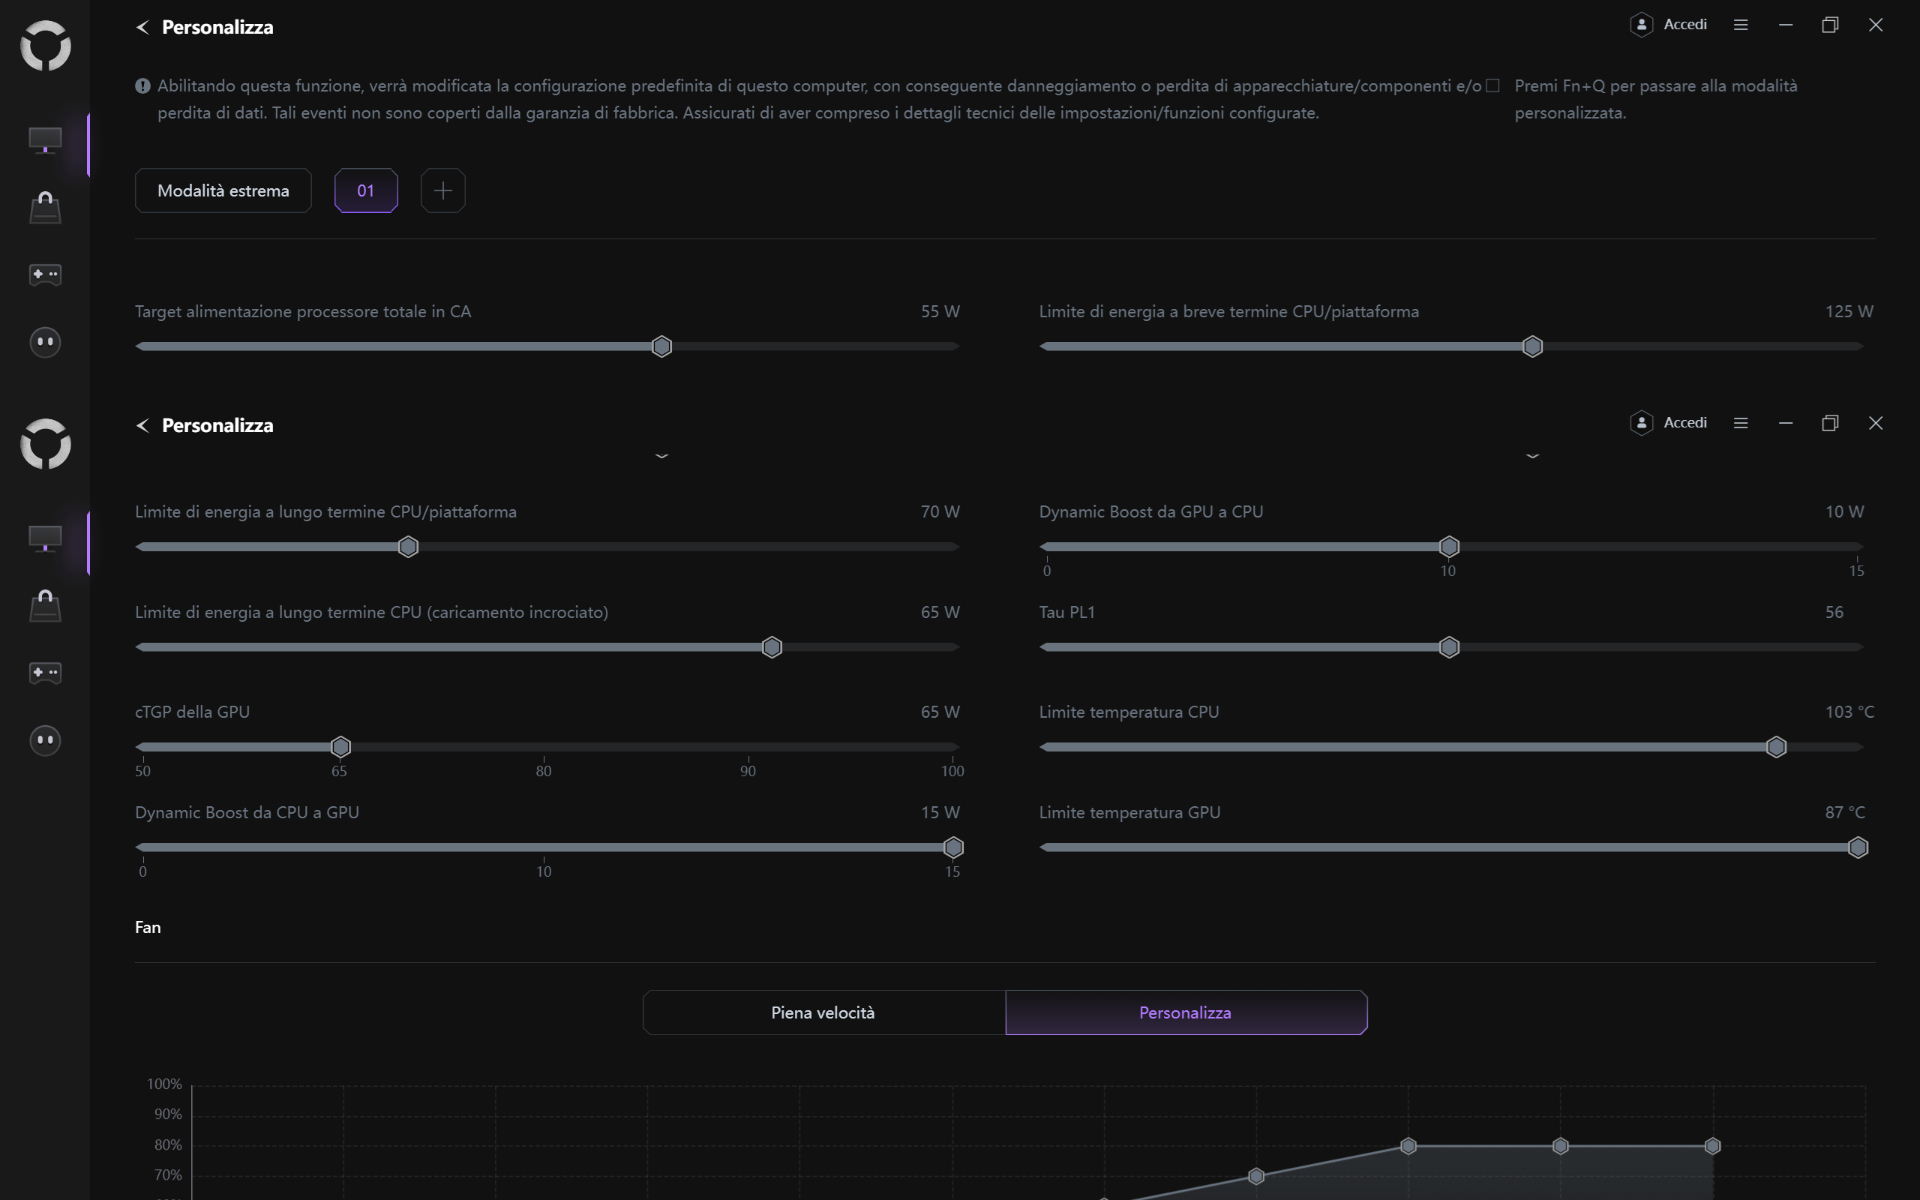Click back arrow in topmost Personalizza header
This screenshot has height=1200, width=1920.
pos(142,28)
